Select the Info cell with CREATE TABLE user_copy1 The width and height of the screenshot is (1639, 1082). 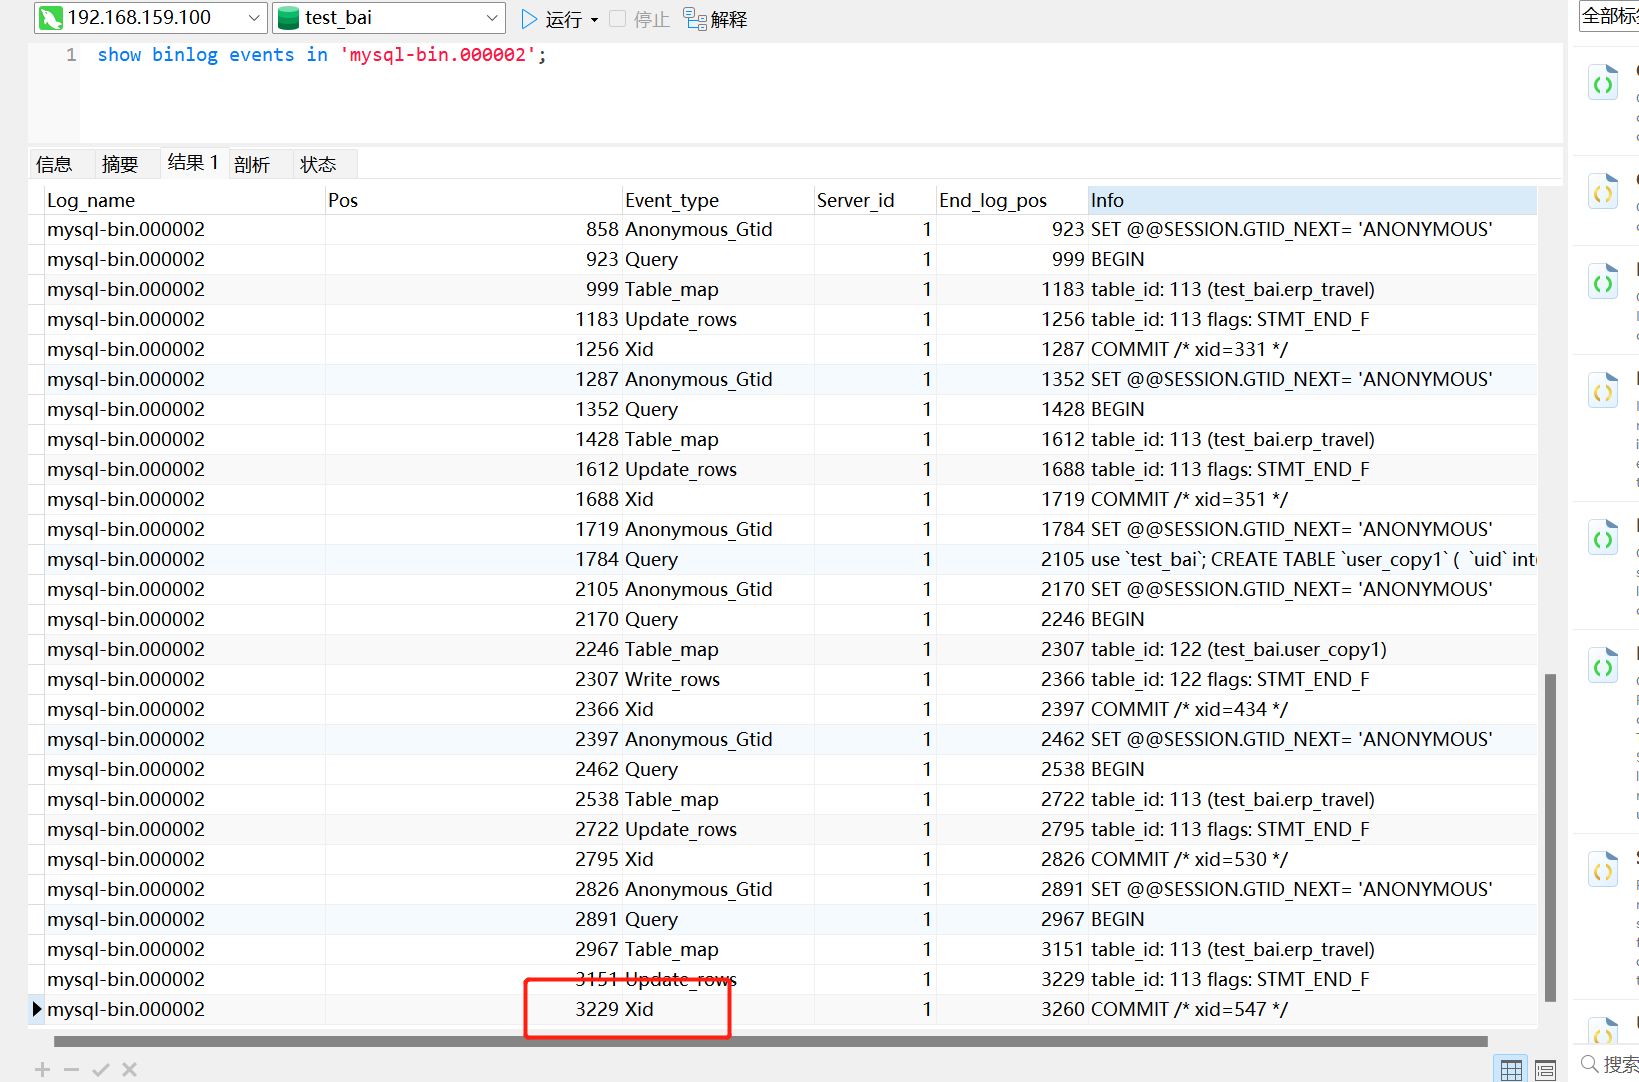(1313, 559)
